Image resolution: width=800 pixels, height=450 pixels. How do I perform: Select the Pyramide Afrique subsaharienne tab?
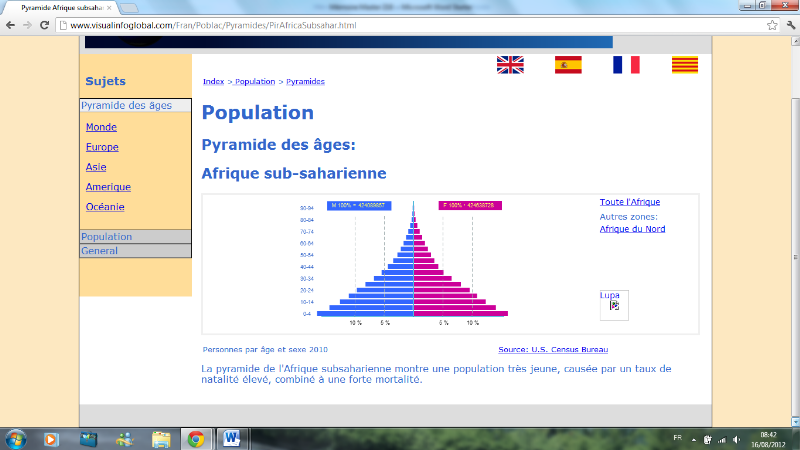[60, 8]
